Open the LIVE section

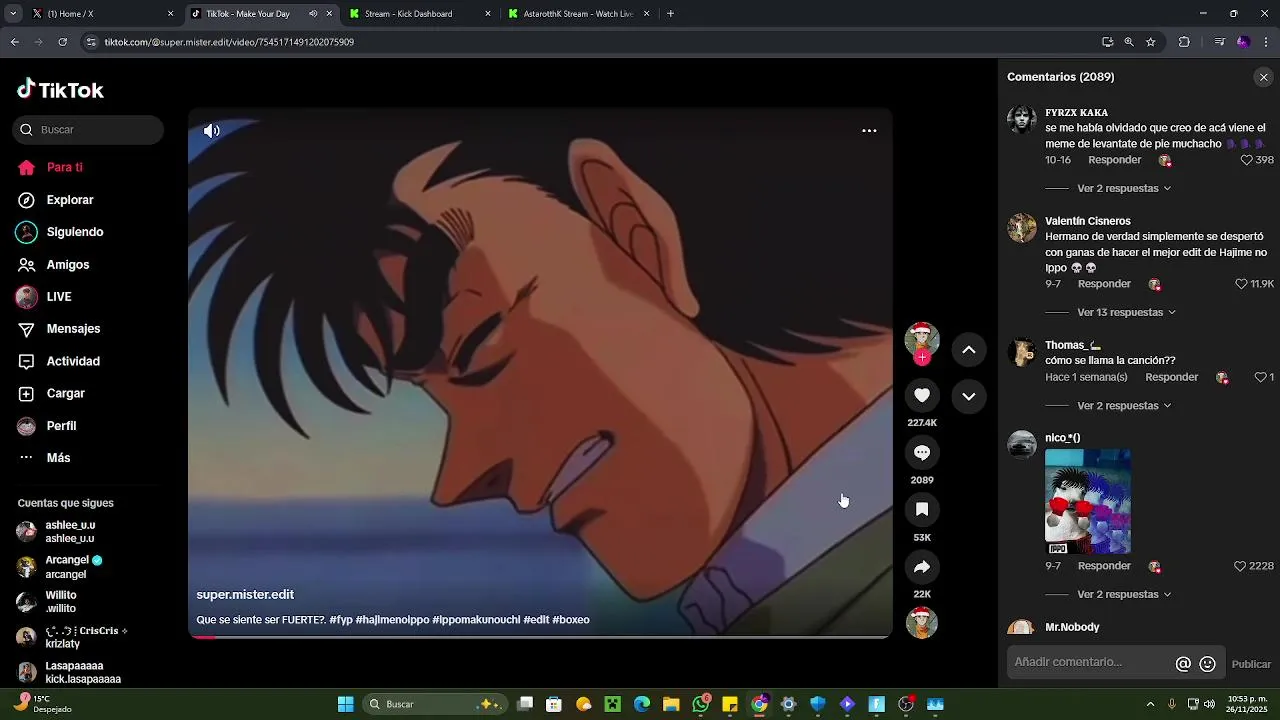point(59,297)
